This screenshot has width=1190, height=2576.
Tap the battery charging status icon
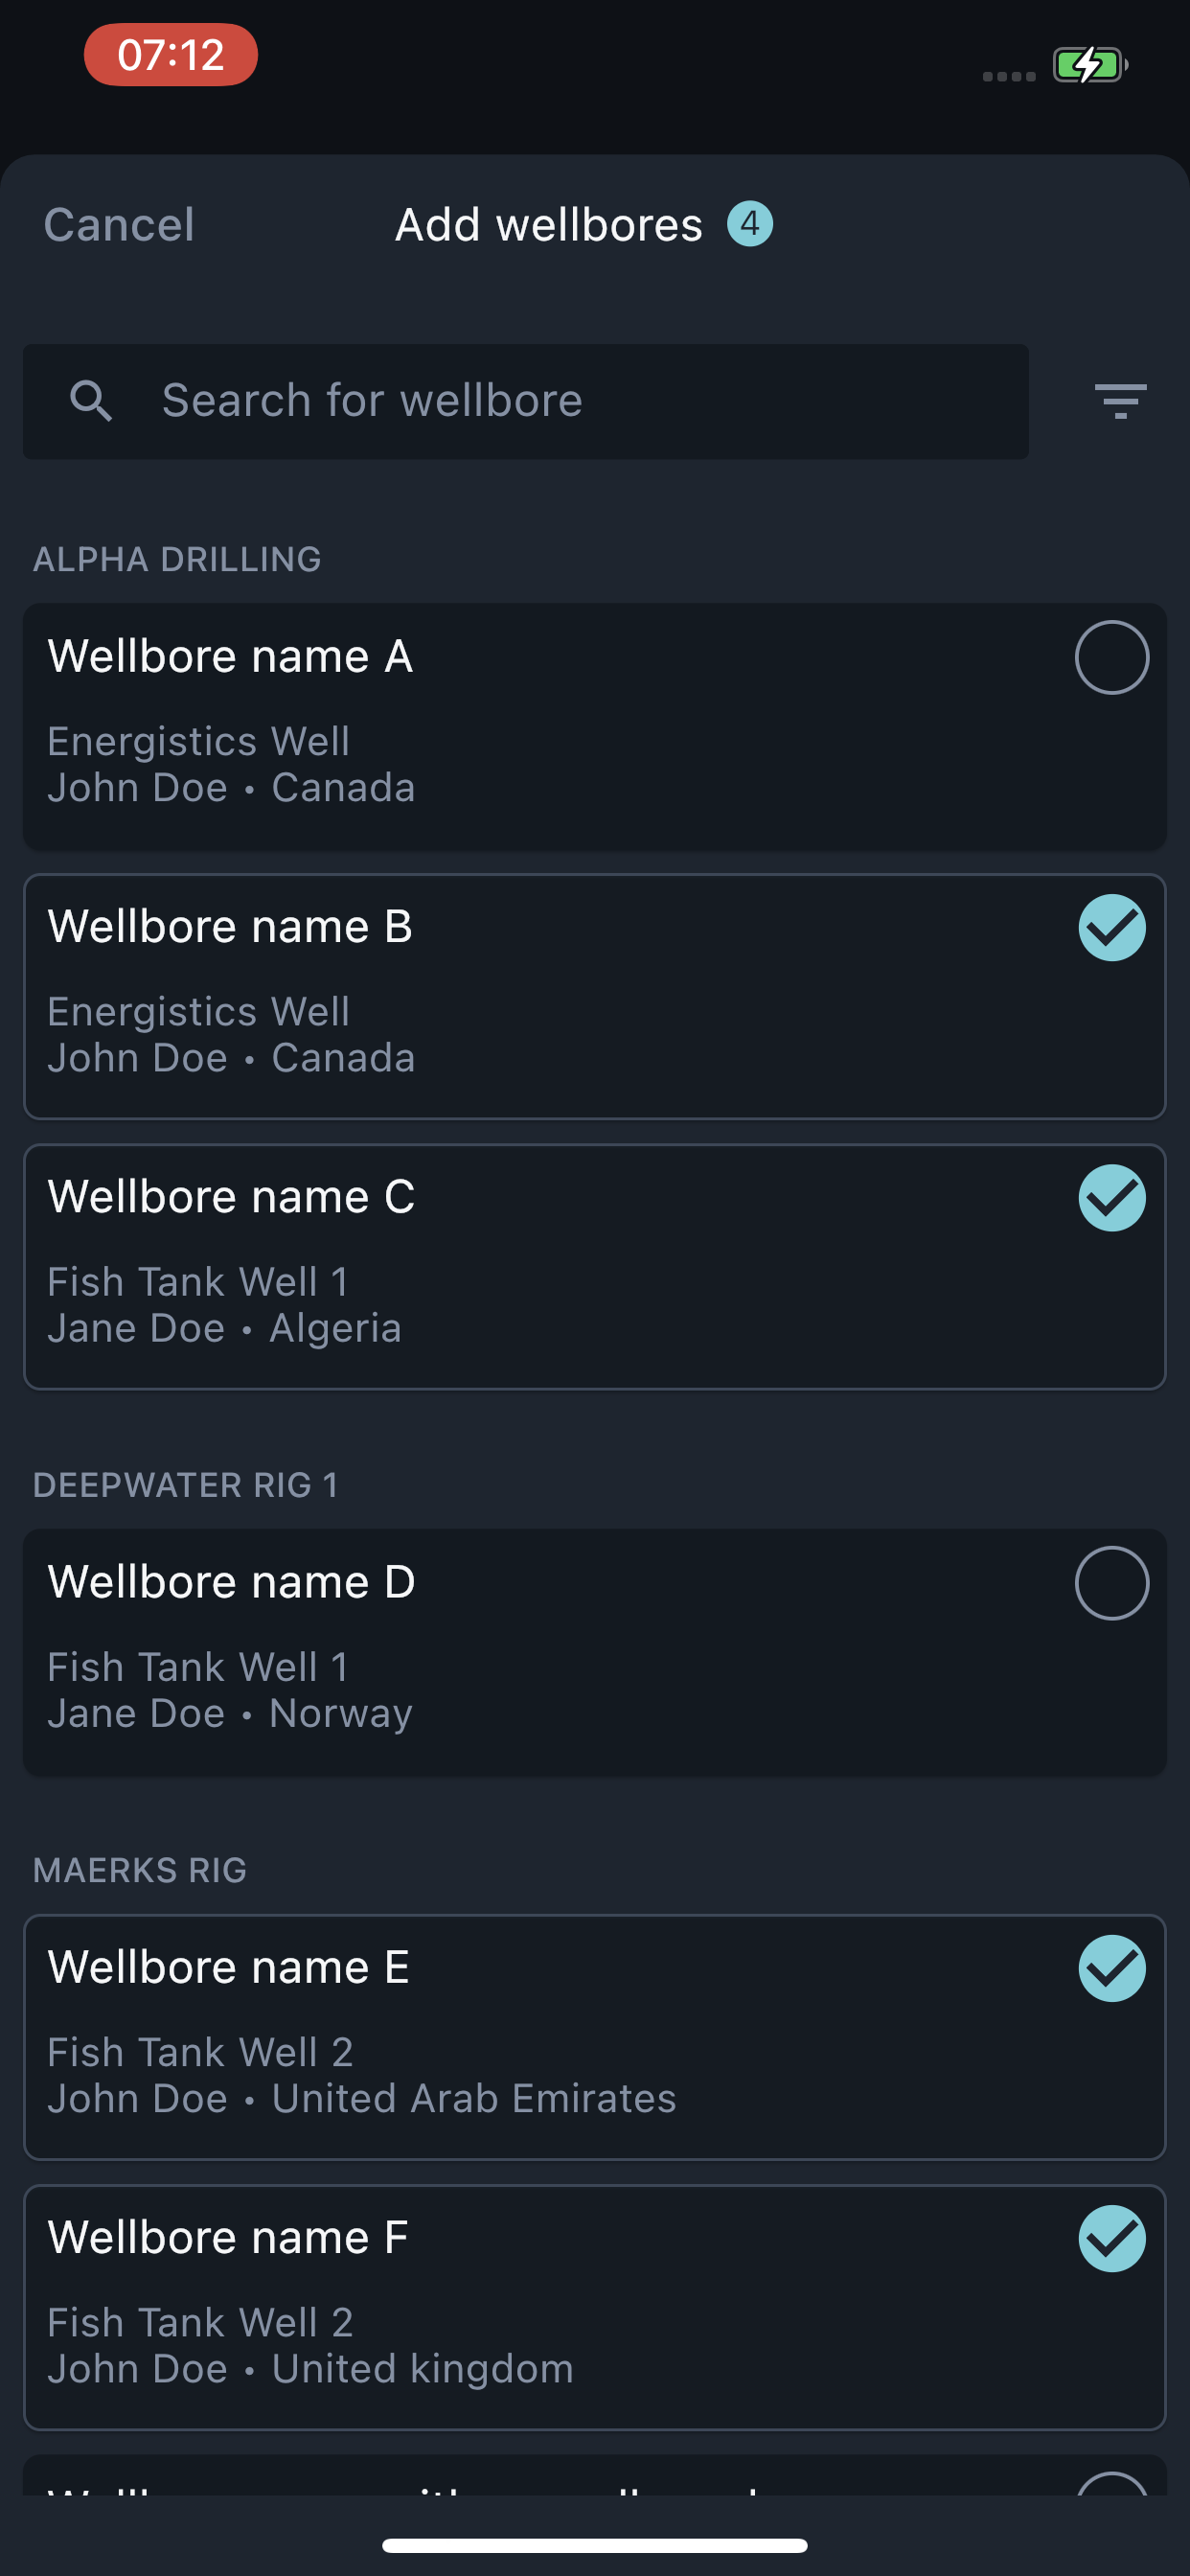click(1090, 65)
